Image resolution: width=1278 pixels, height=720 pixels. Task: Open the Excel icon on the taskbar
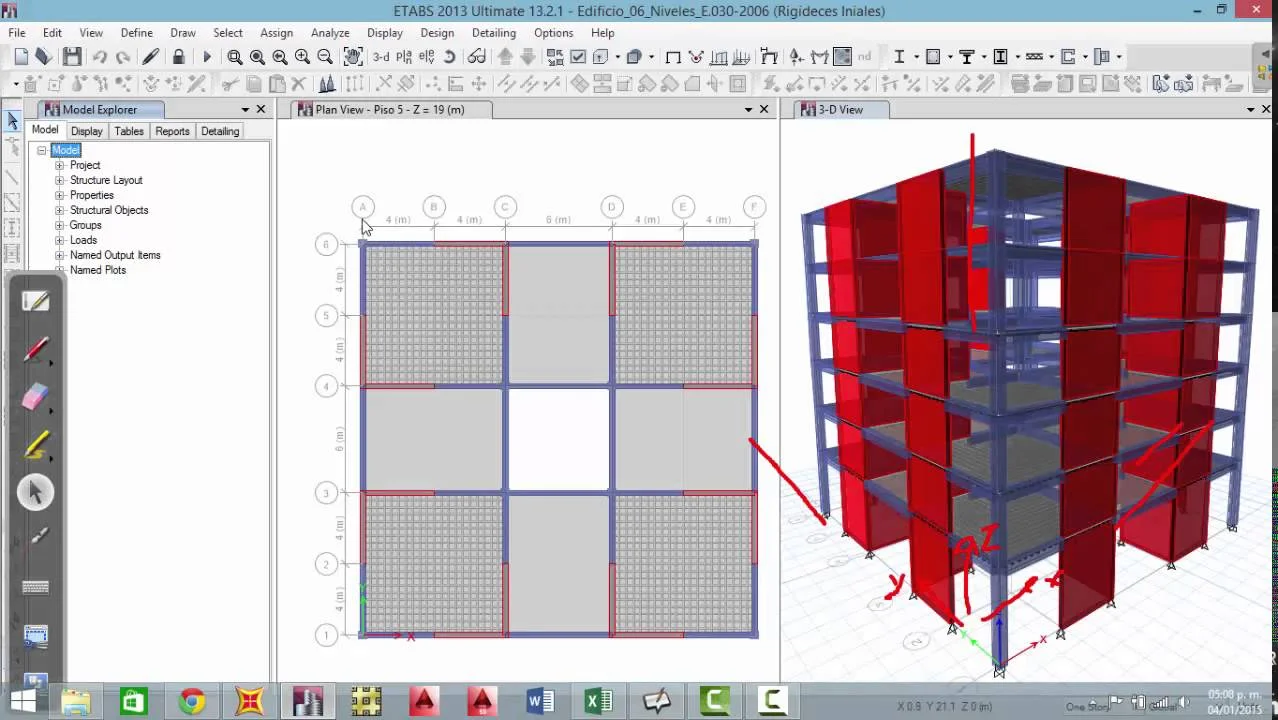[598, 702]
